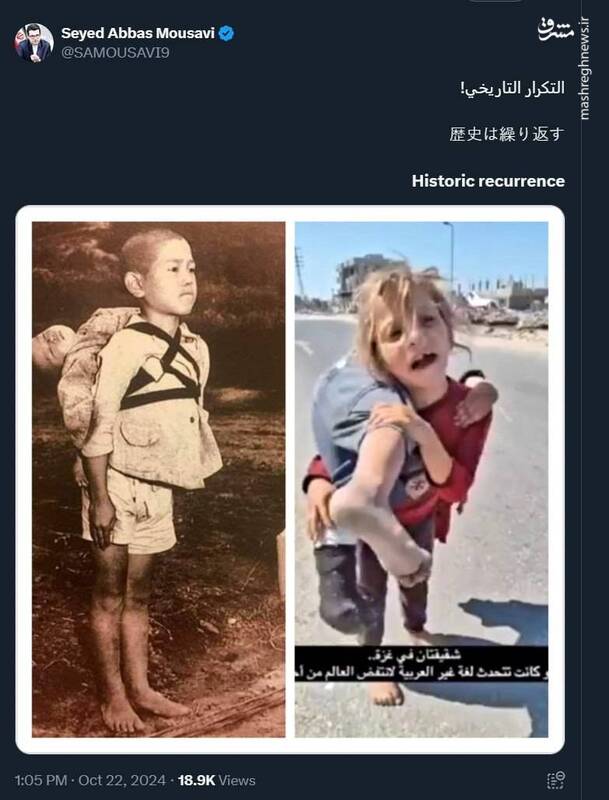Select the Japanese tweet text line
This screenshot has width=609, height=800.
(x=507, y=134)
